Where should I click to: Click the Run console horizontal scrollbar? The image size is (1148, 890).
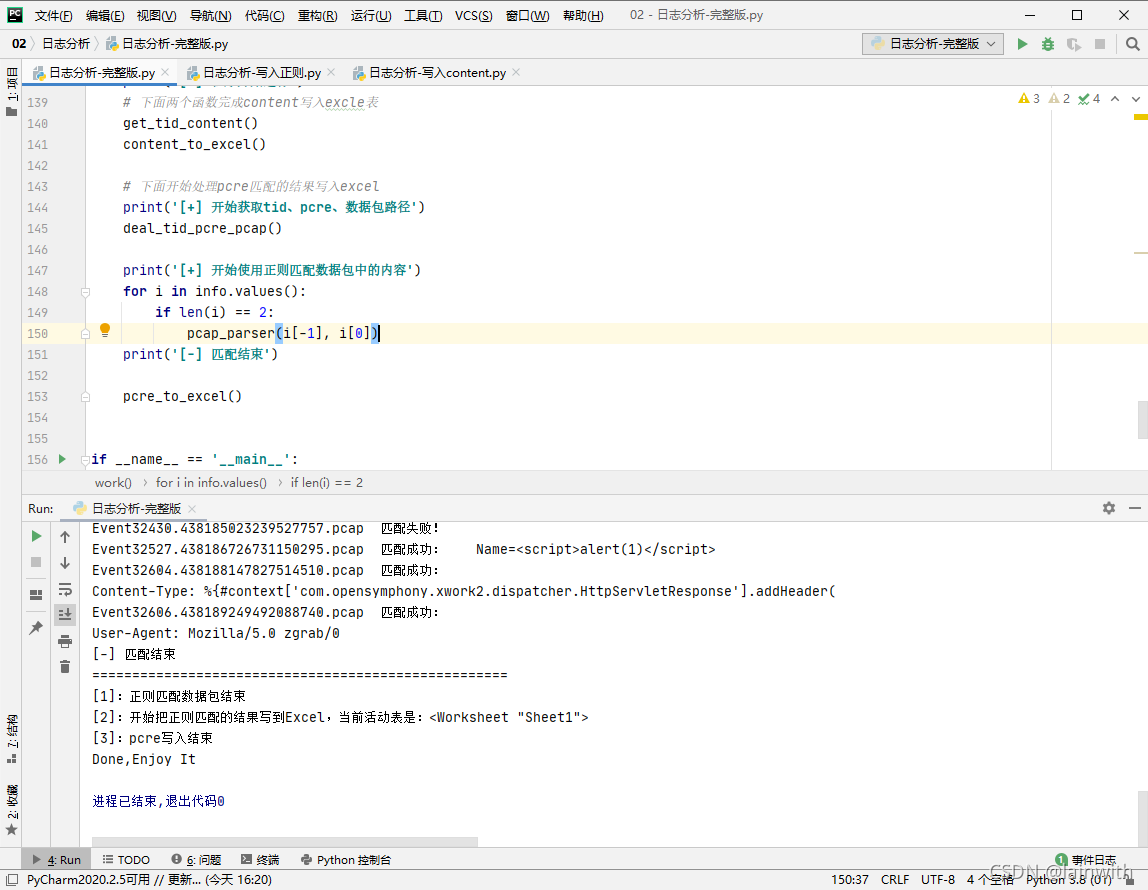285,842
